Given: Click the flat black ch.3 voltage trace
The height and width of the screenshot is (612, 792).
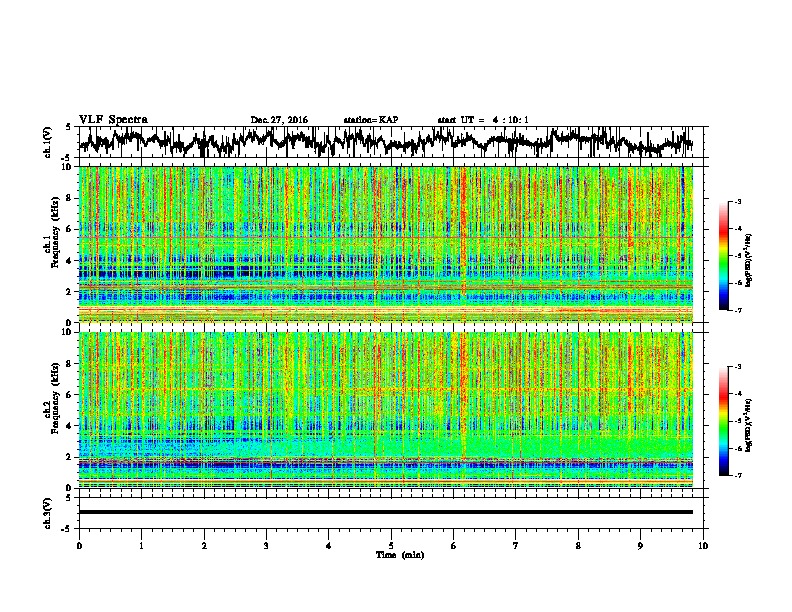Looking at the screenshot, I should (386, 512).
